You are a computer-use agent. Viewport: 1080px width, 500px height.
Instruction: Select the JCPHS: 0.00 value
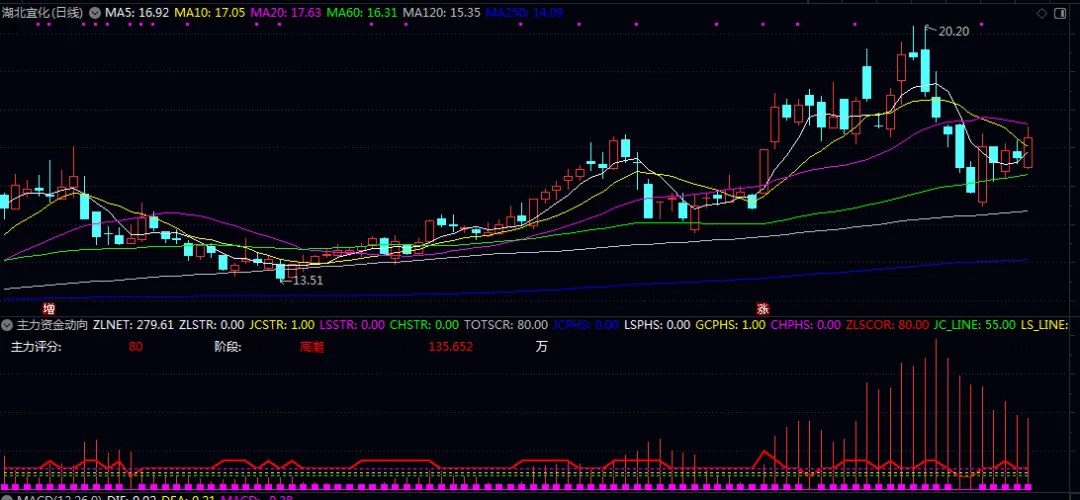click(x=585, y=324)
